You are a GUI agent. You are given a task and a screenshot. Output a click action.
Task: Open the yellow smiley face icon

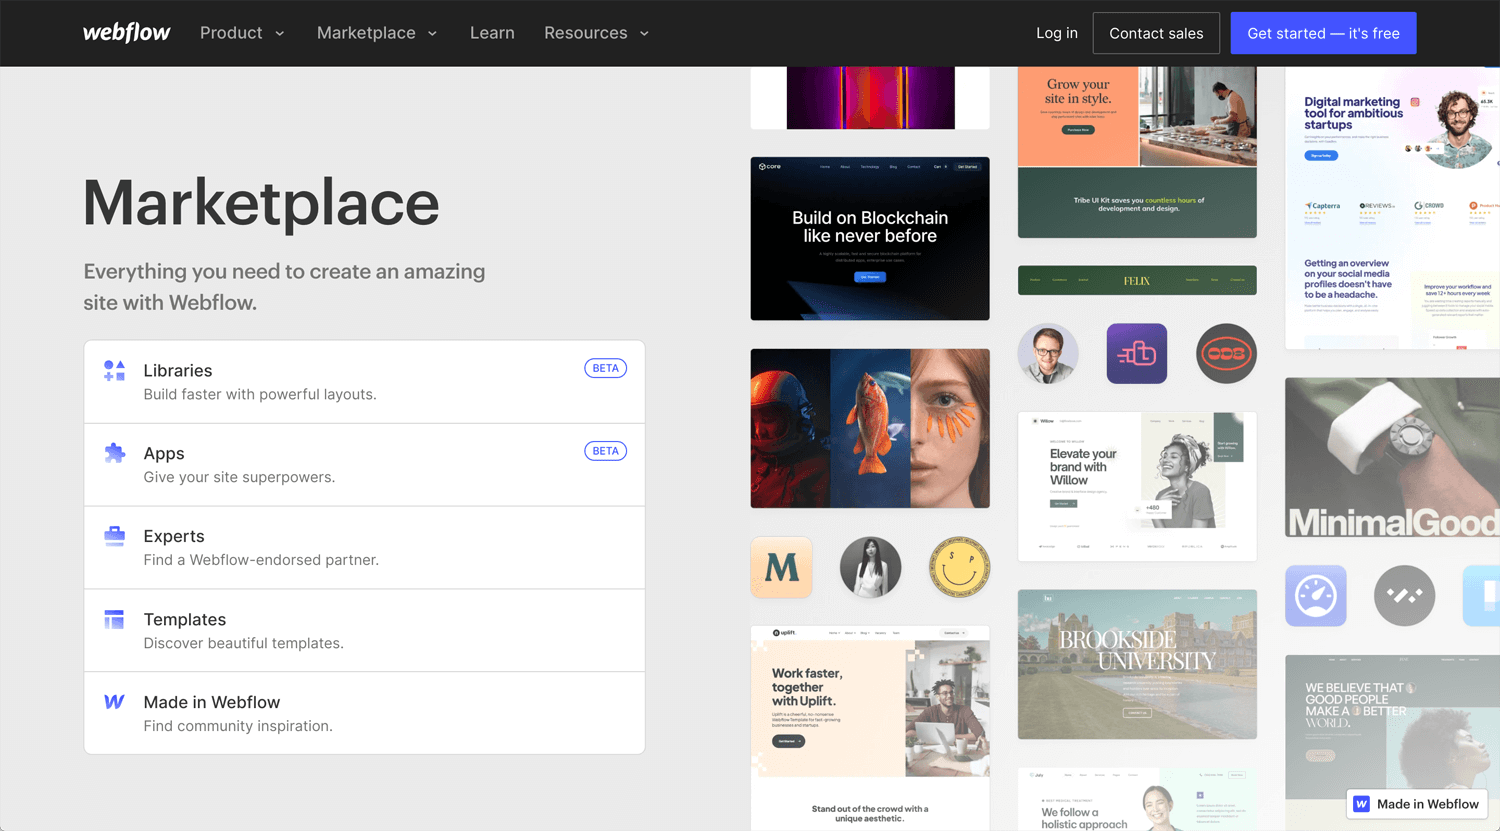[960, 567]
